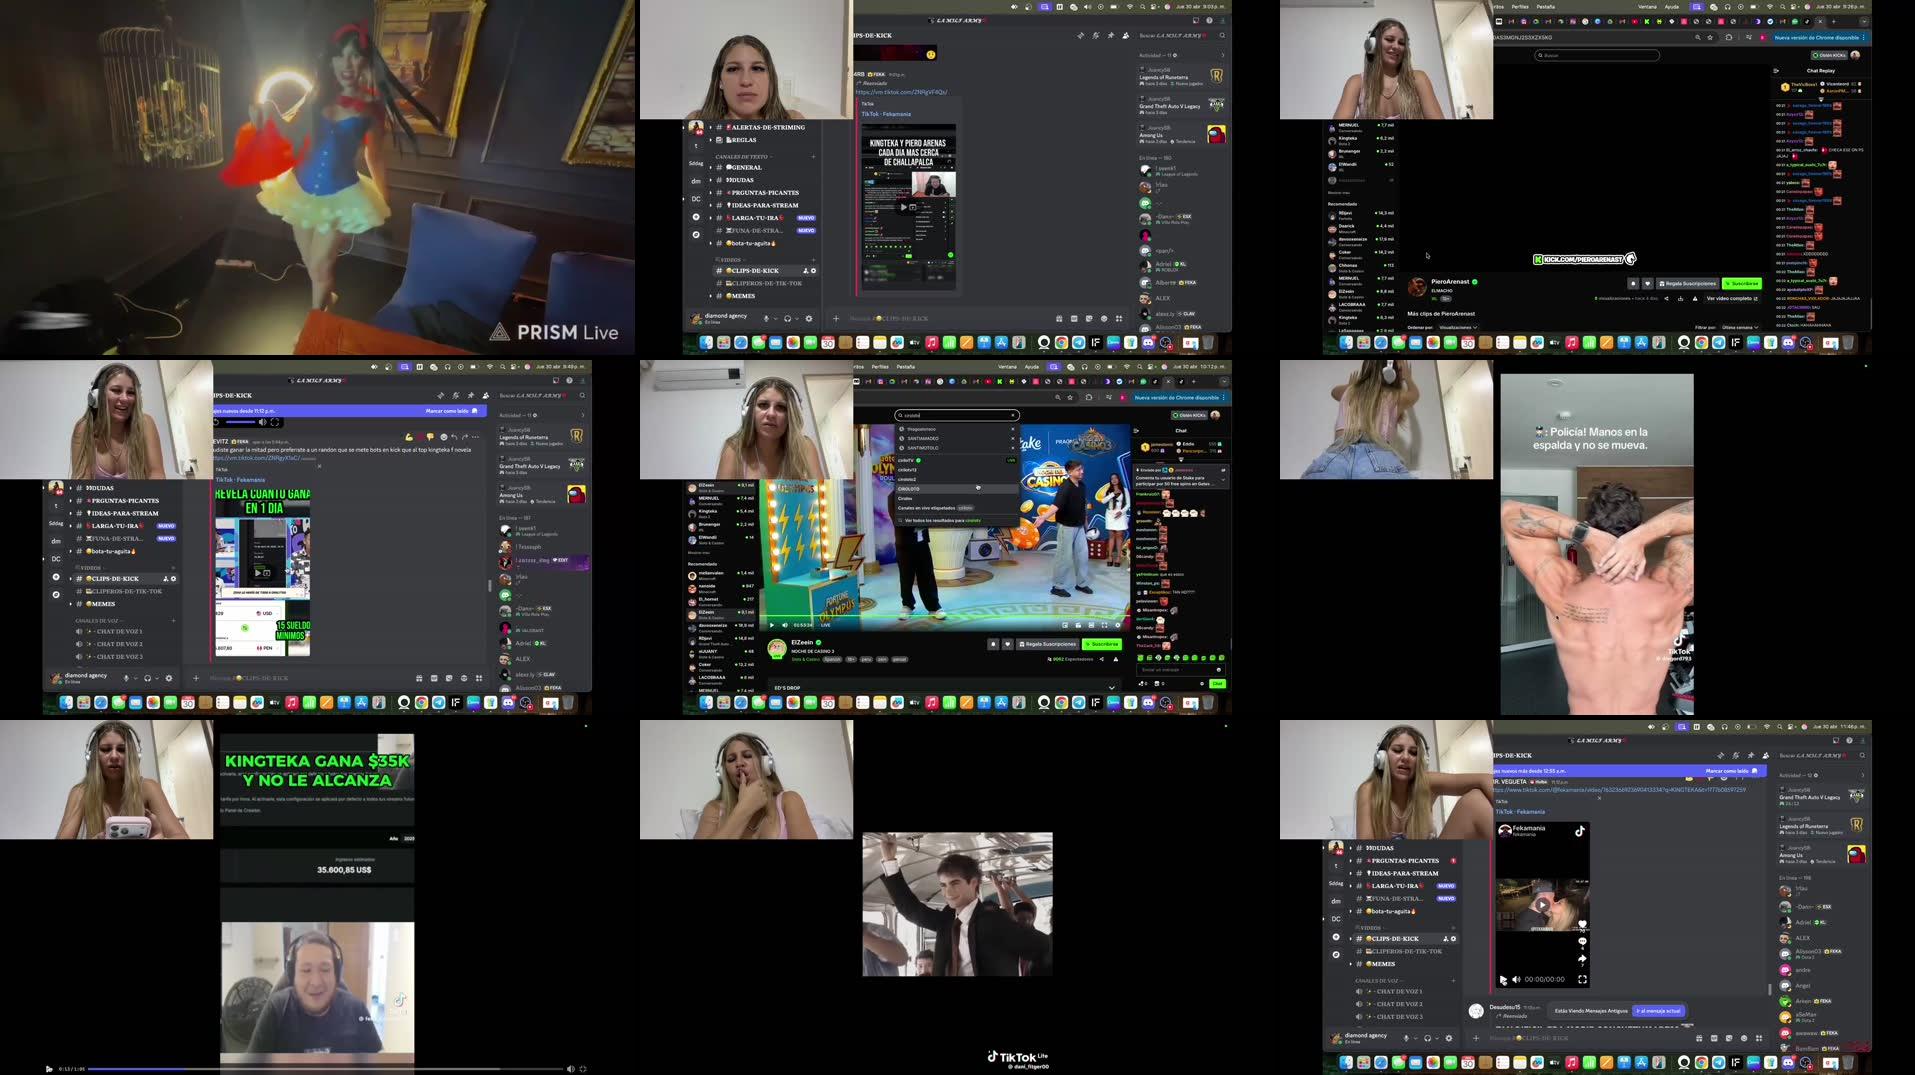Open the Kingteka channel in the ElZeein frame sidebar
Image resolution: width=1915 pixels, height=1075 pixels.
click(x=721, y=514)
